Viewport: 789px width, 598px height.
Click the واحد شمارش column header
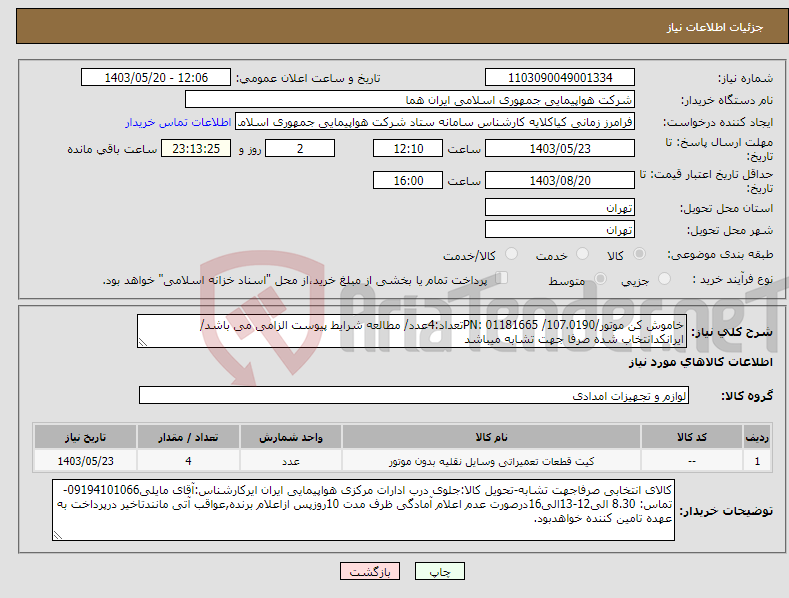(291, 437)
